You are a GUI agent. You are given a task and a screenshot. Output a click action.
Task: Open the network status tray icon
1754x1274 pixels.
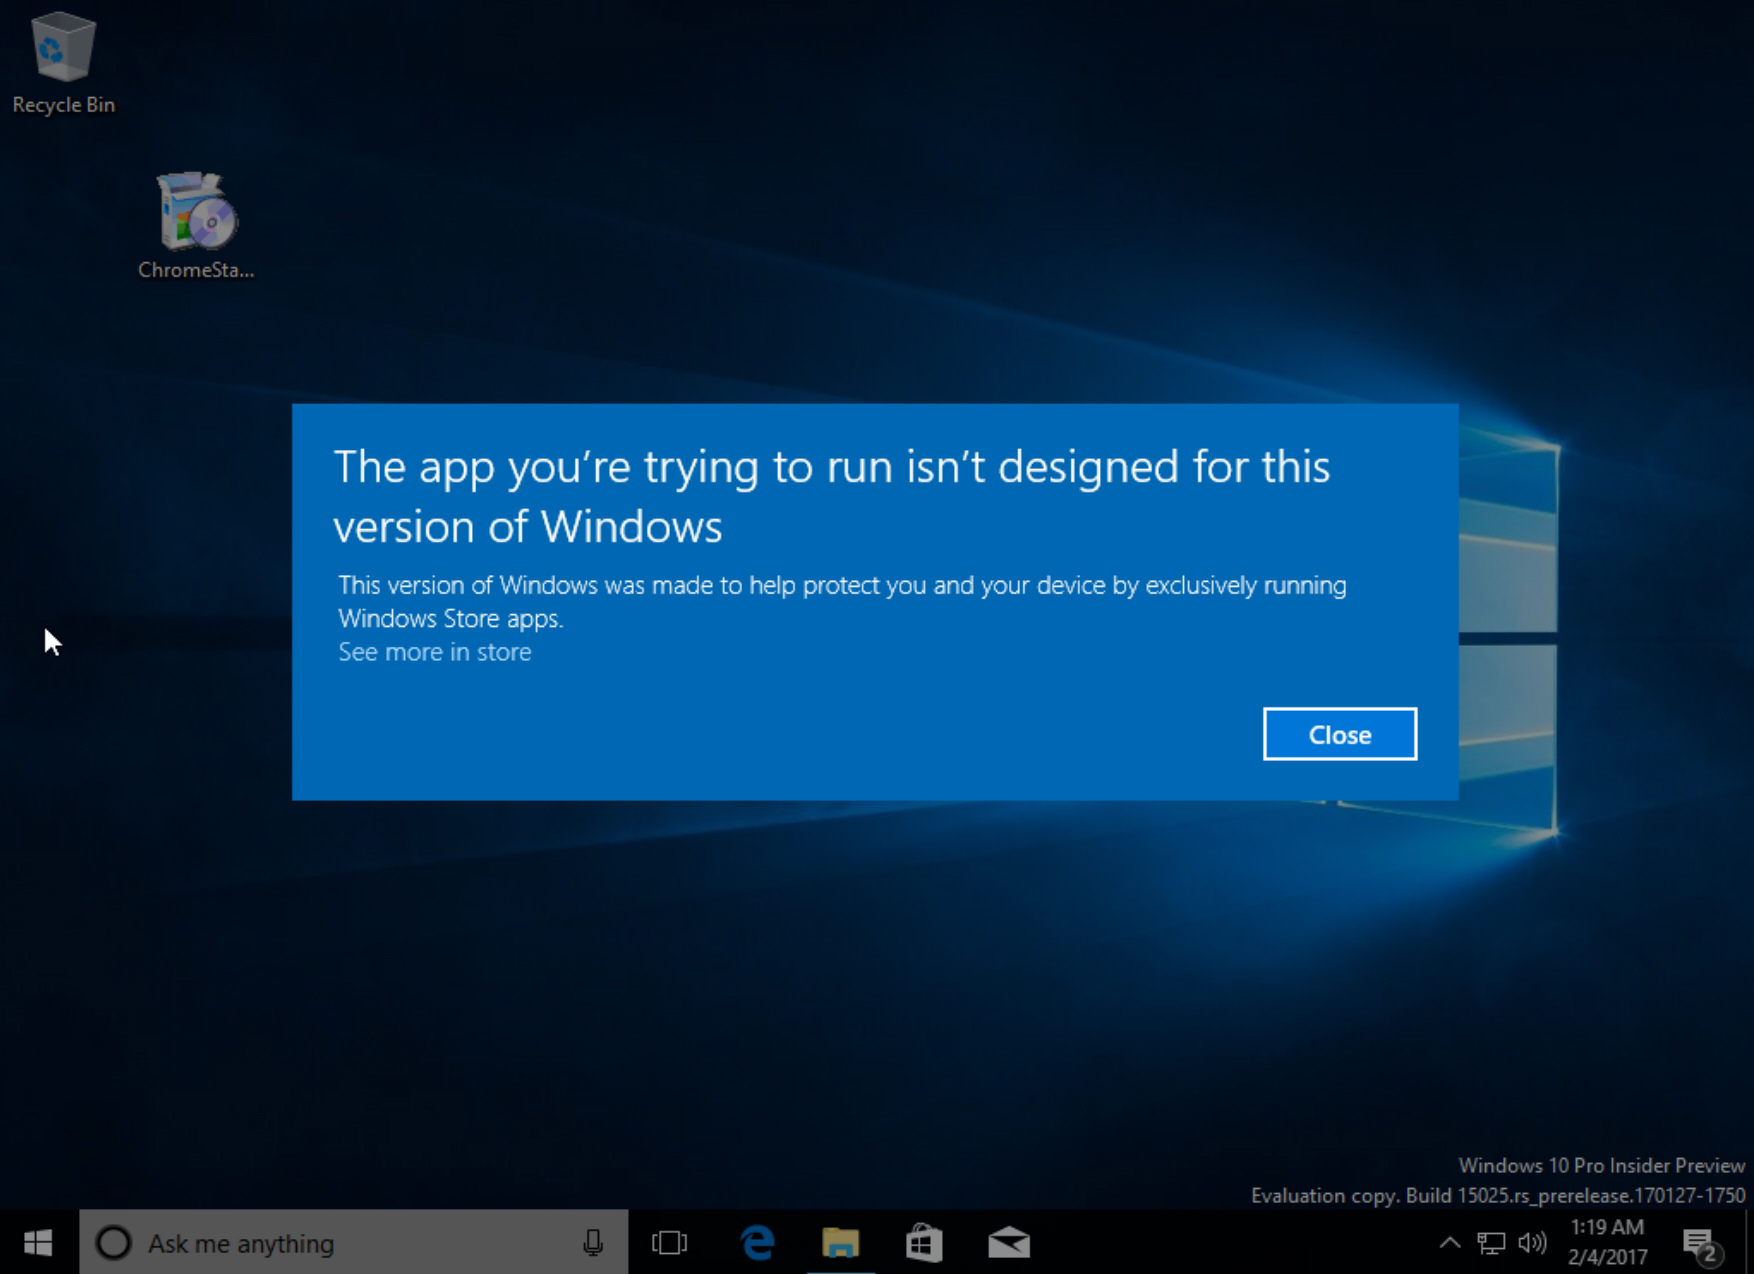click(x=1491, y=1243)
